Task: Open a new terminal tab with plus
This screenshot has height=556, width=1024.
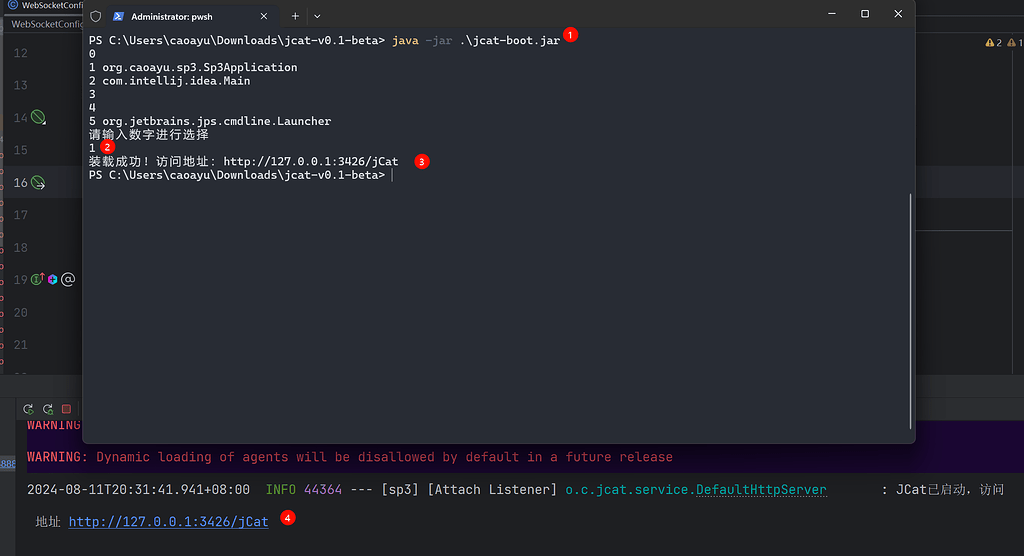Action: point(295,16)
